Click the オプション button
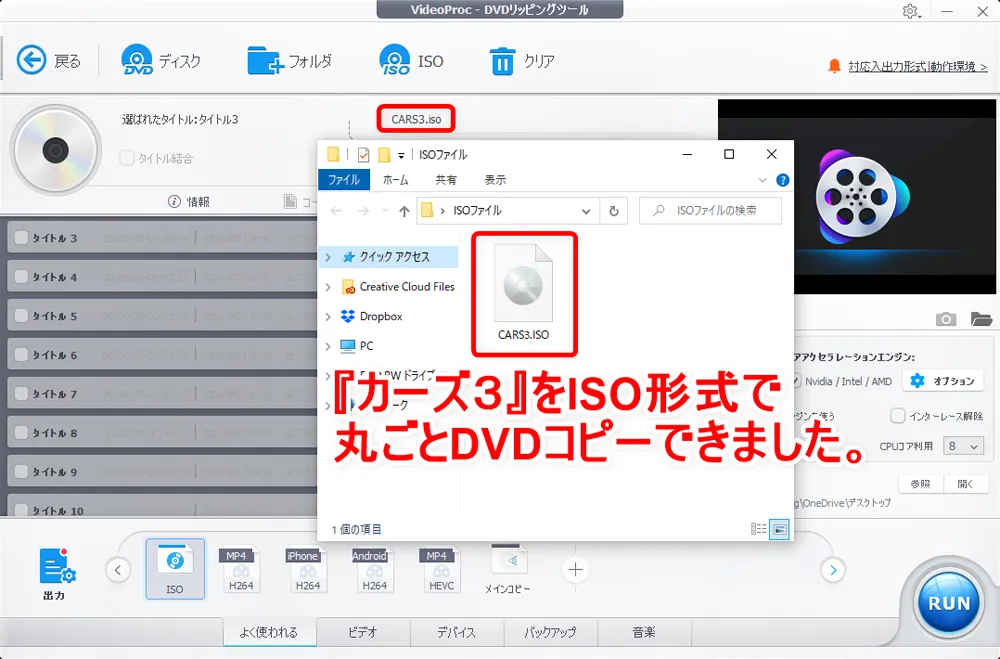 (943, 381)
